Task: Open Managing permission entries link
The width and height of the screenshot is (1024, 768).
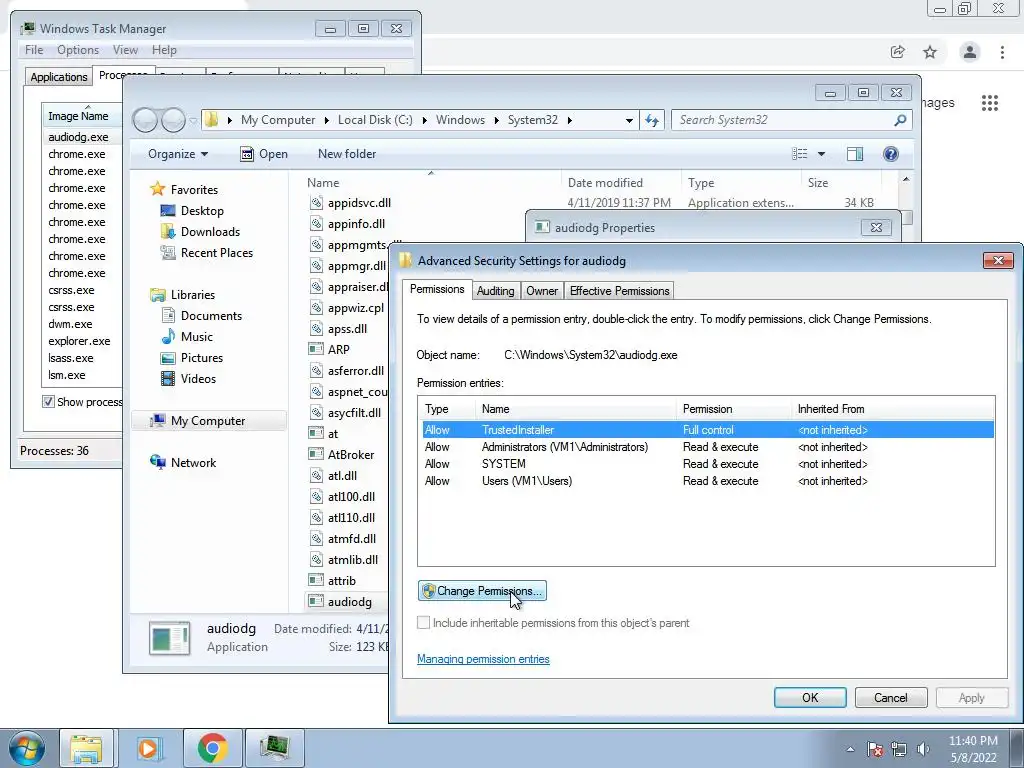Action: (483, 659)
